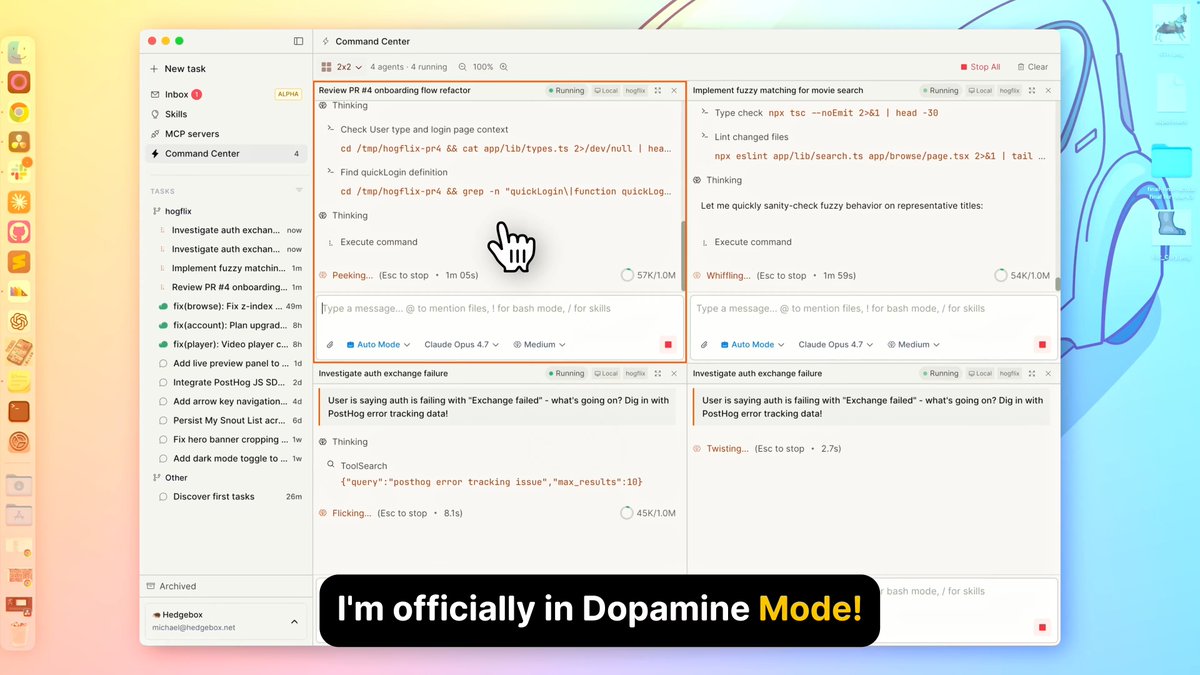The height and width of the screenshot is (675, 1200).
Task: Open the 2x2 grid layout dropdown
Action: click(342, 67)
